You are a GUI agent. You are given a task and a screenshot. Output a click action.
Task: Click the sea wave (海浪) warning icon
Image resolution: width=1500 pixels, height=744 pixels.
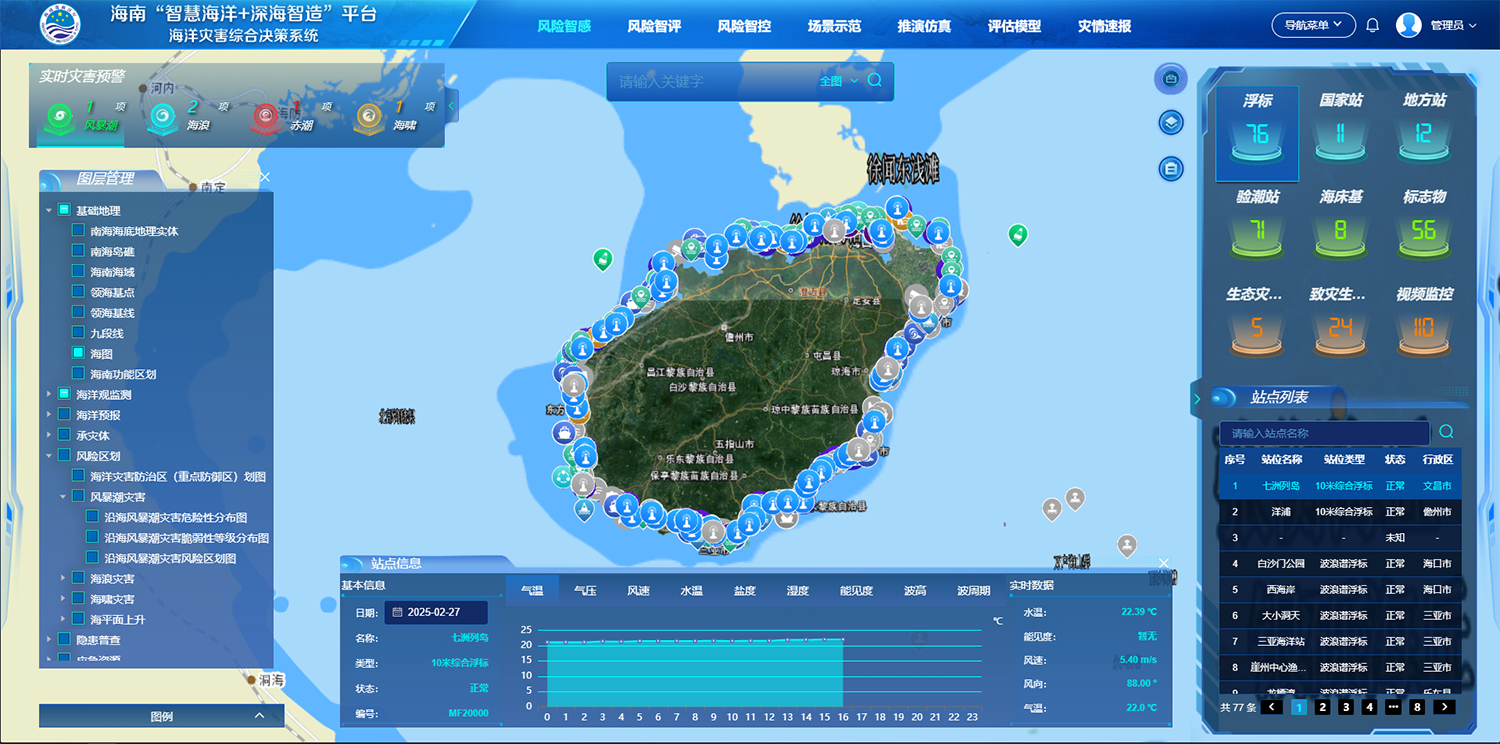point(162,118)
